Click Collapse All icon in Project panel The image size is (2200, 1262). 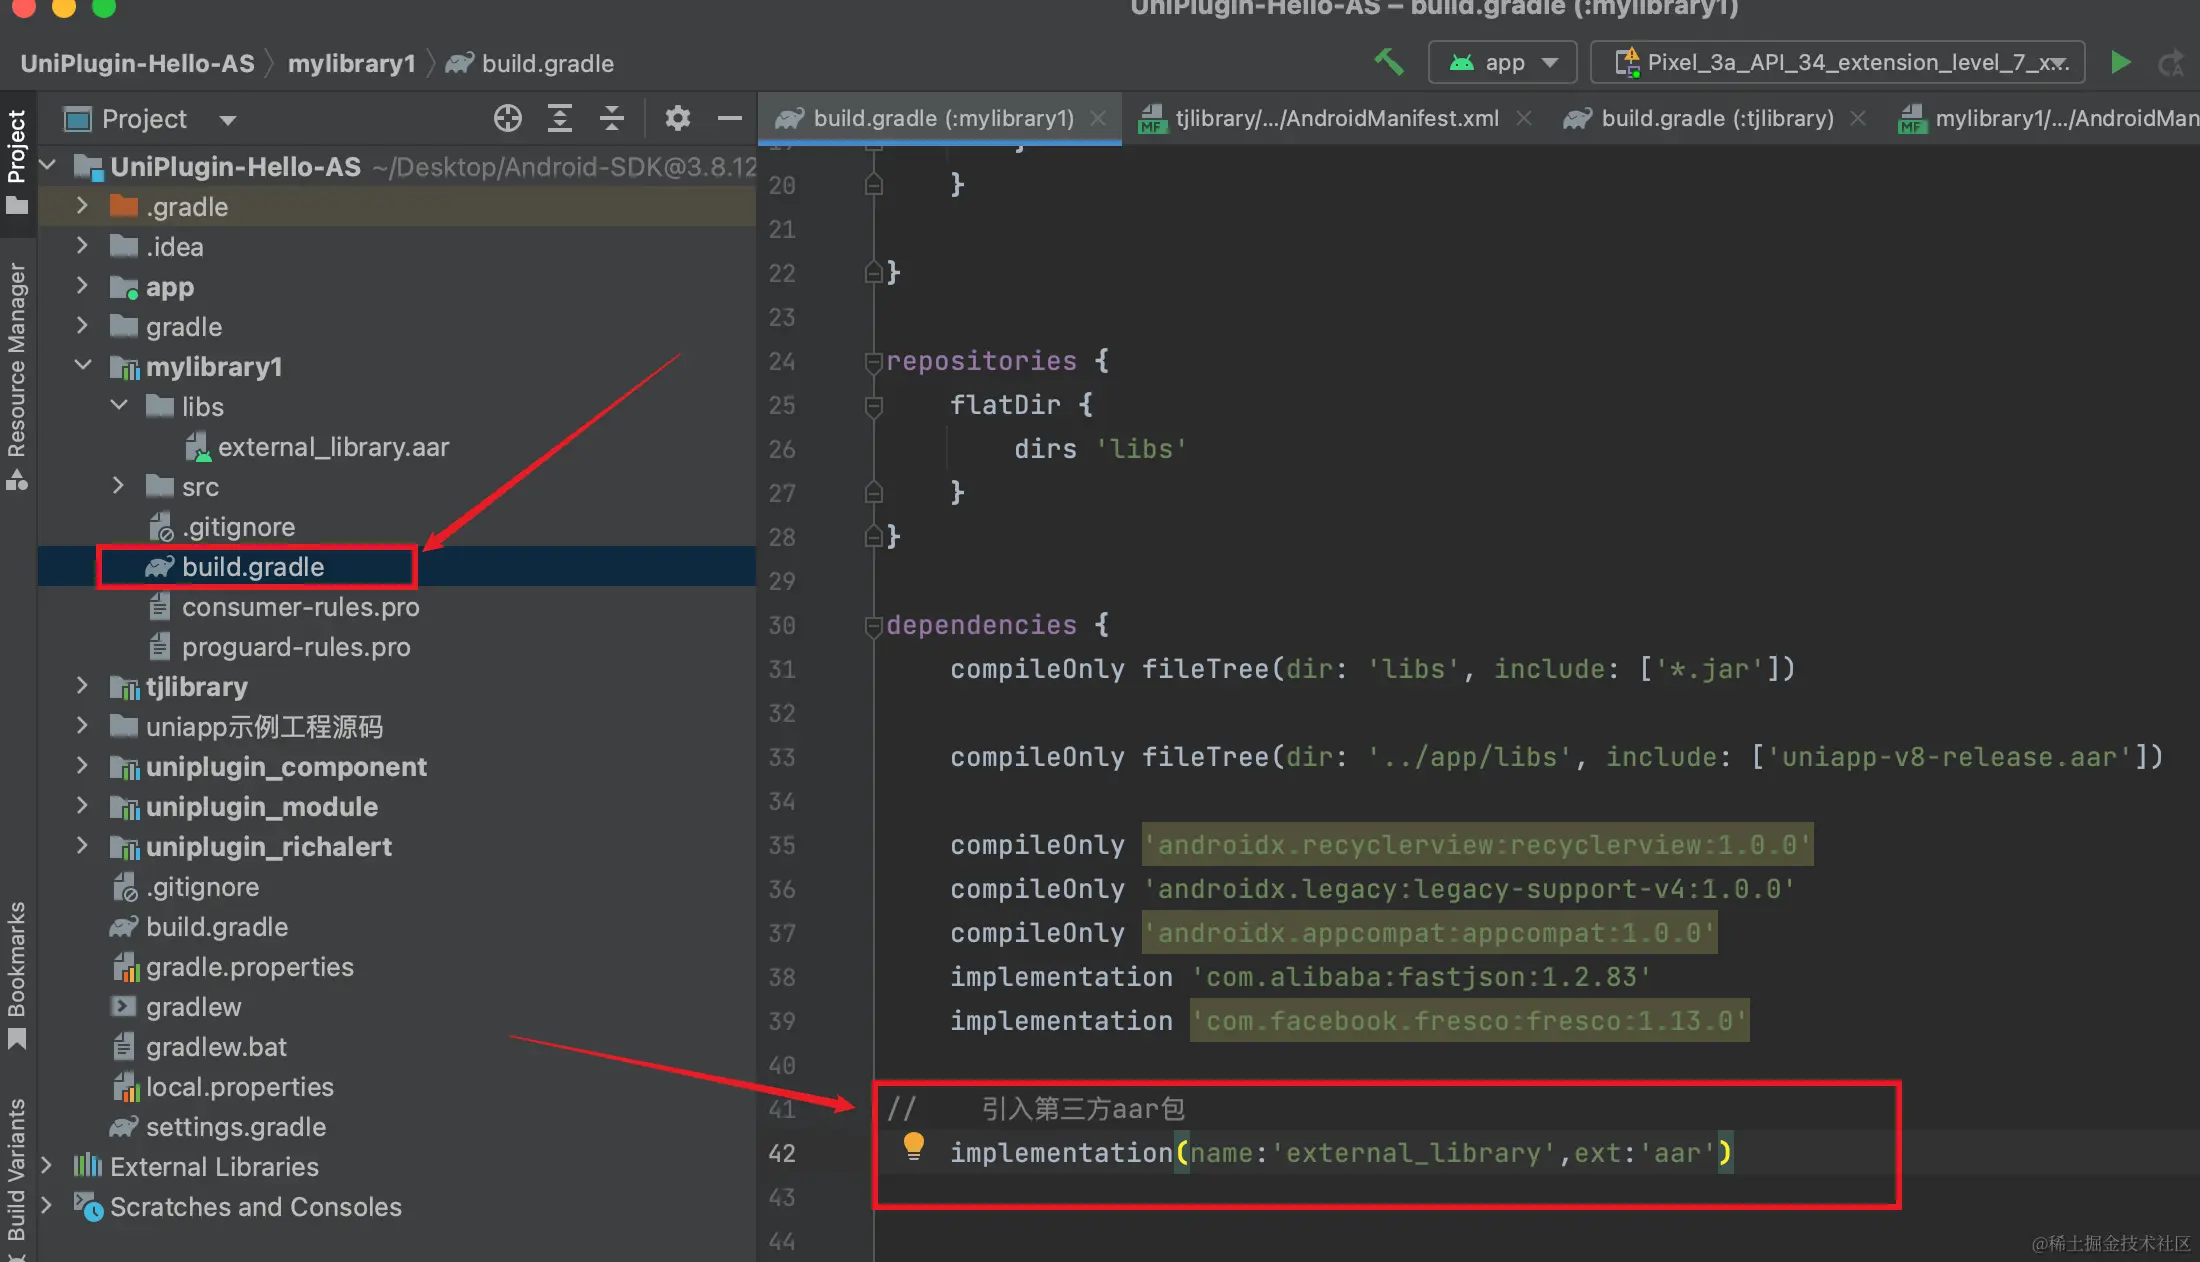612,118
